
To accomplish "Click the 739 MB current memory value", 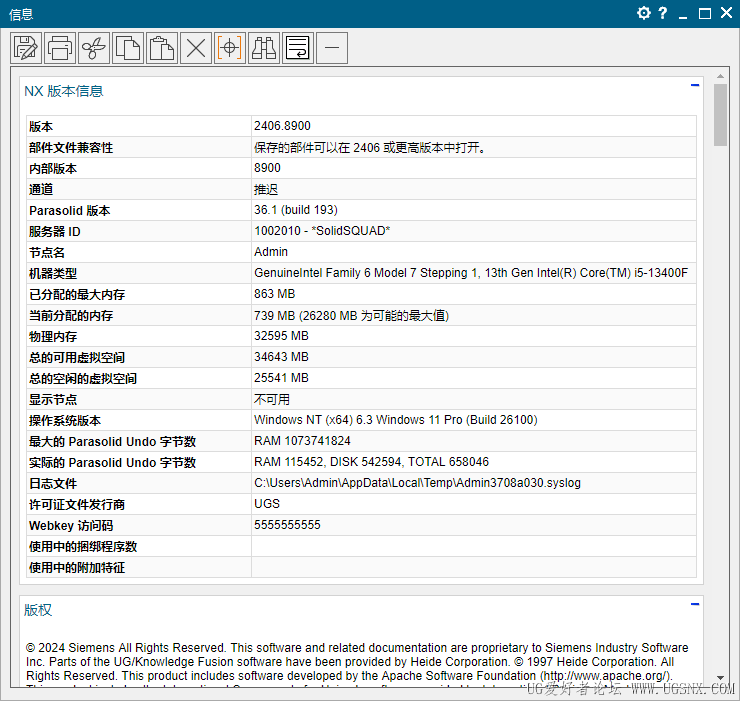I will tap(351, 315).
